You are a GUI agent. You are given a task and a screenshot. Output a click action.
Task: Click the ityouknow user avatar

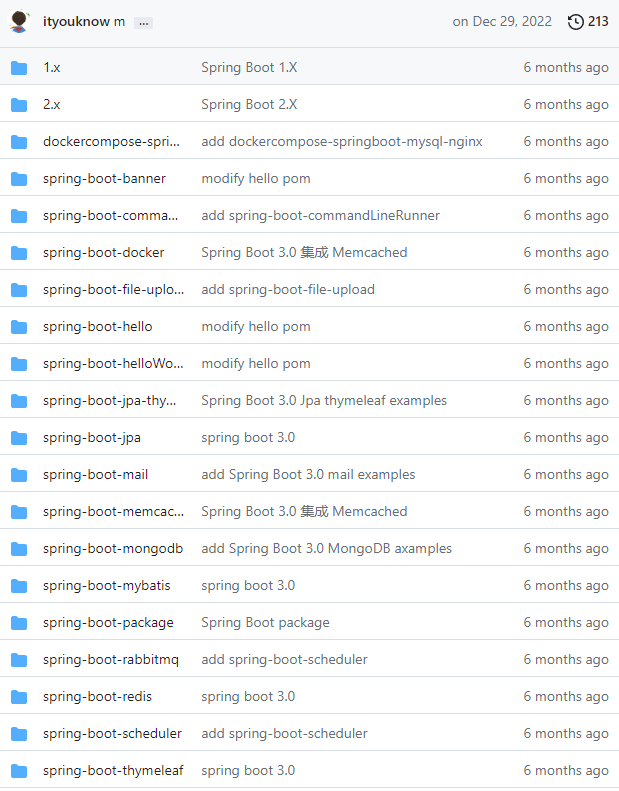pyautogui.click(x=19, y=22)
